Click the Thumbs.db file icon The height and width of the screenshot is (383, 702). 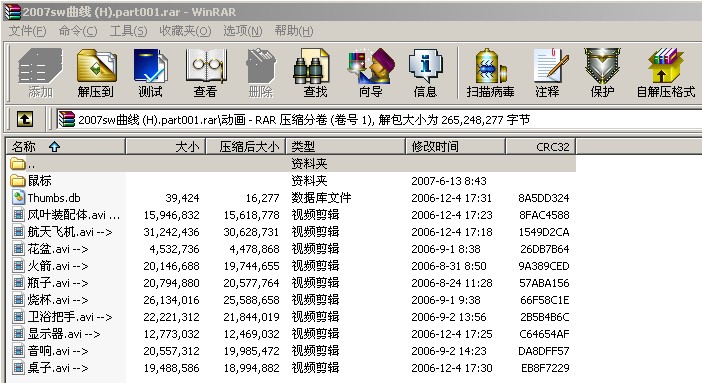coord(18,198)
